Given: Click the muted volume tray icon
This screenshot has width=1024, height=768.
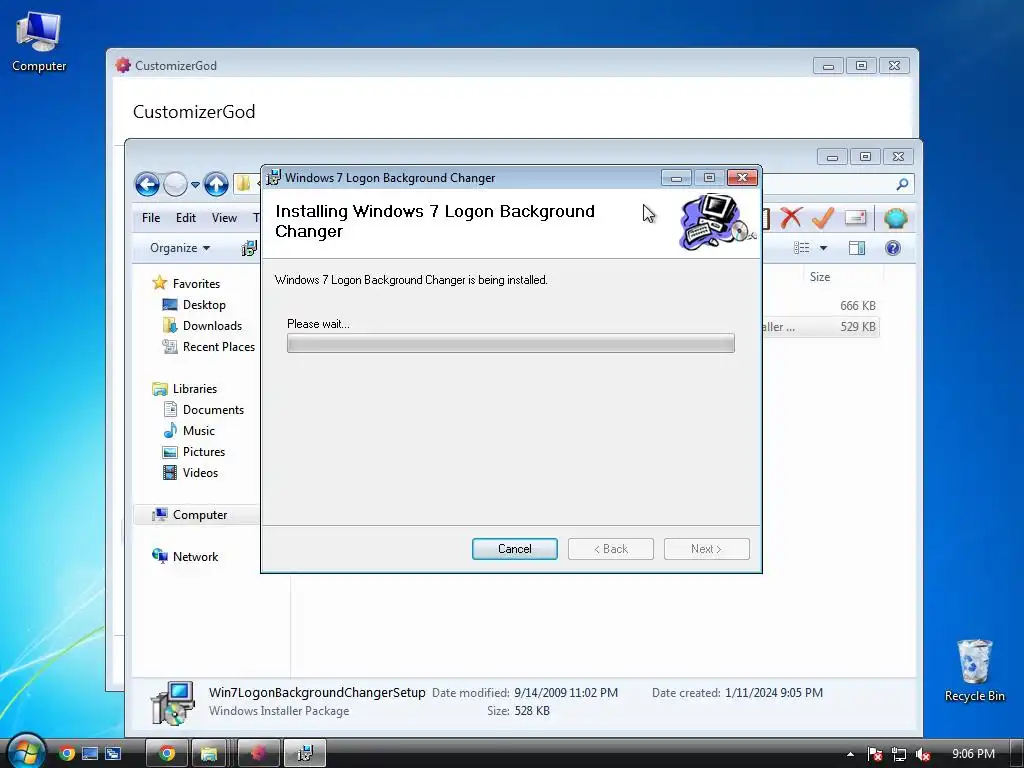Looking at the screenshot, I should (x=922, y=754).
